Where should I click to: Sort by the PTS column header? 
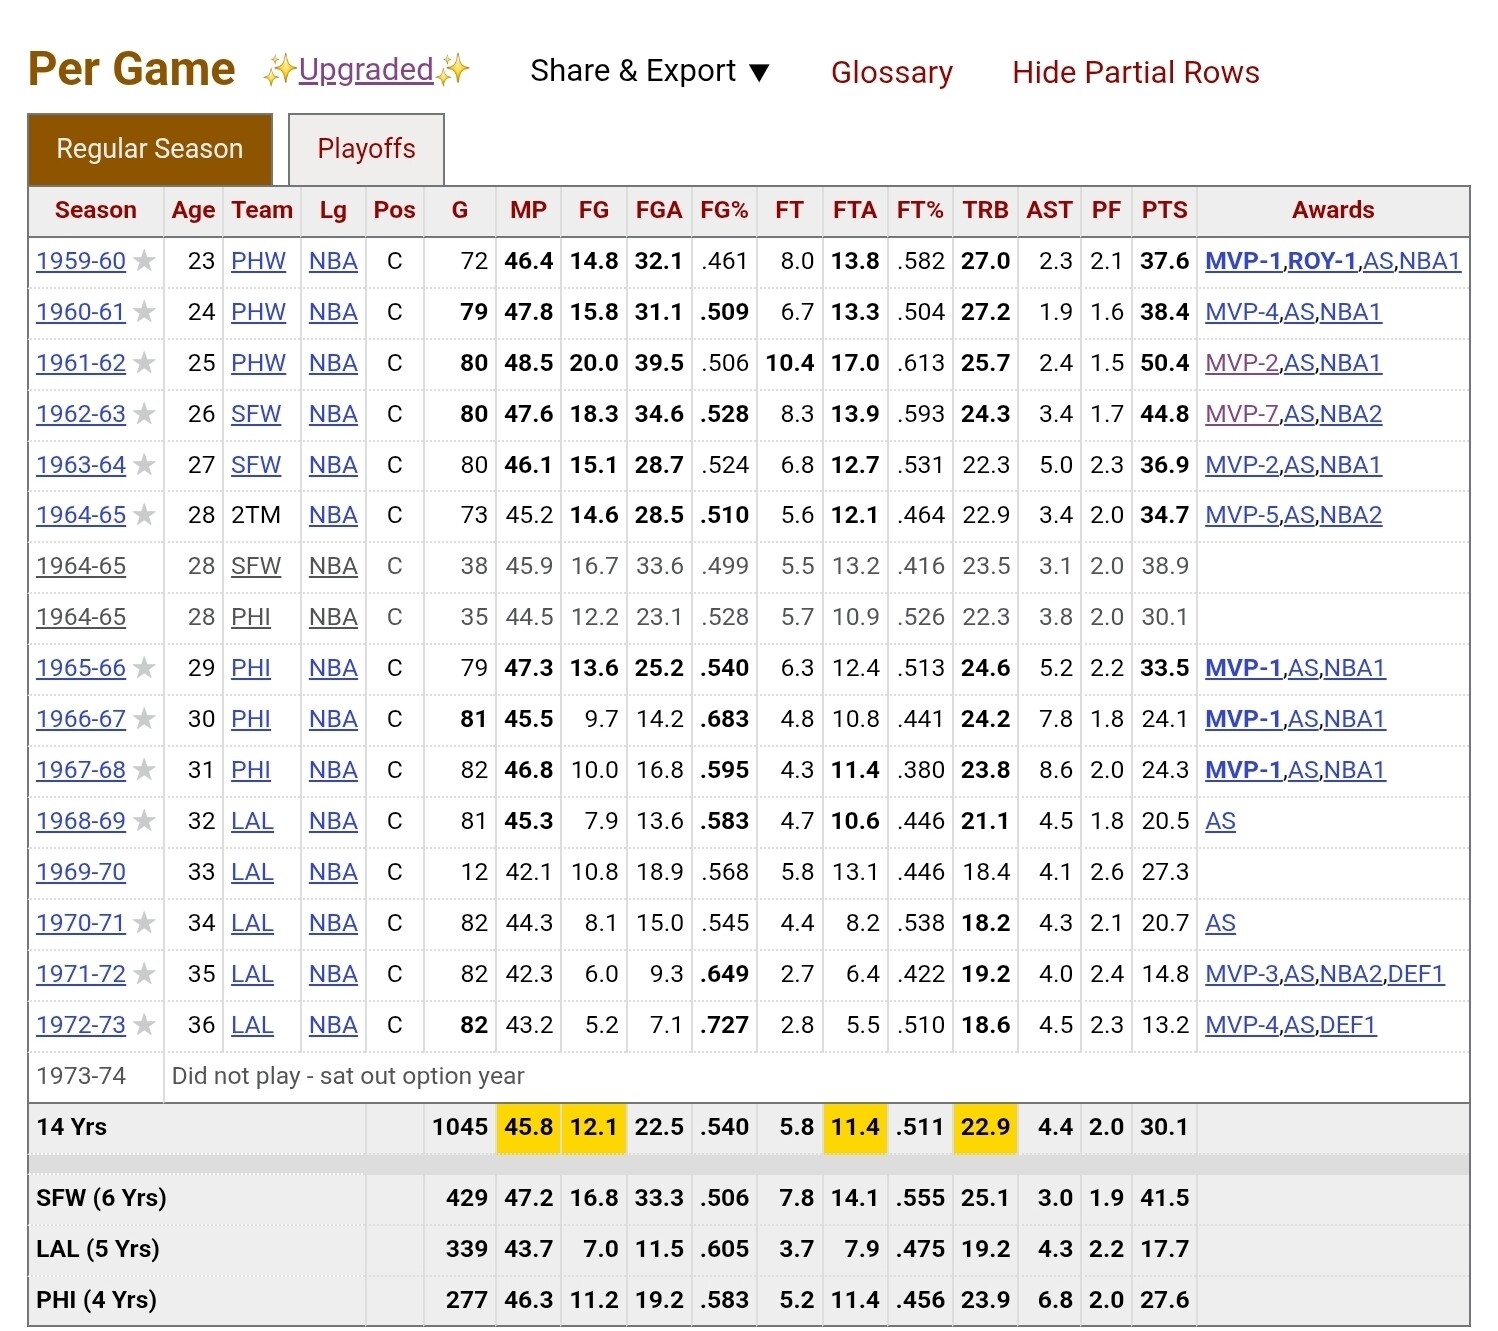tap(1165, 210)
